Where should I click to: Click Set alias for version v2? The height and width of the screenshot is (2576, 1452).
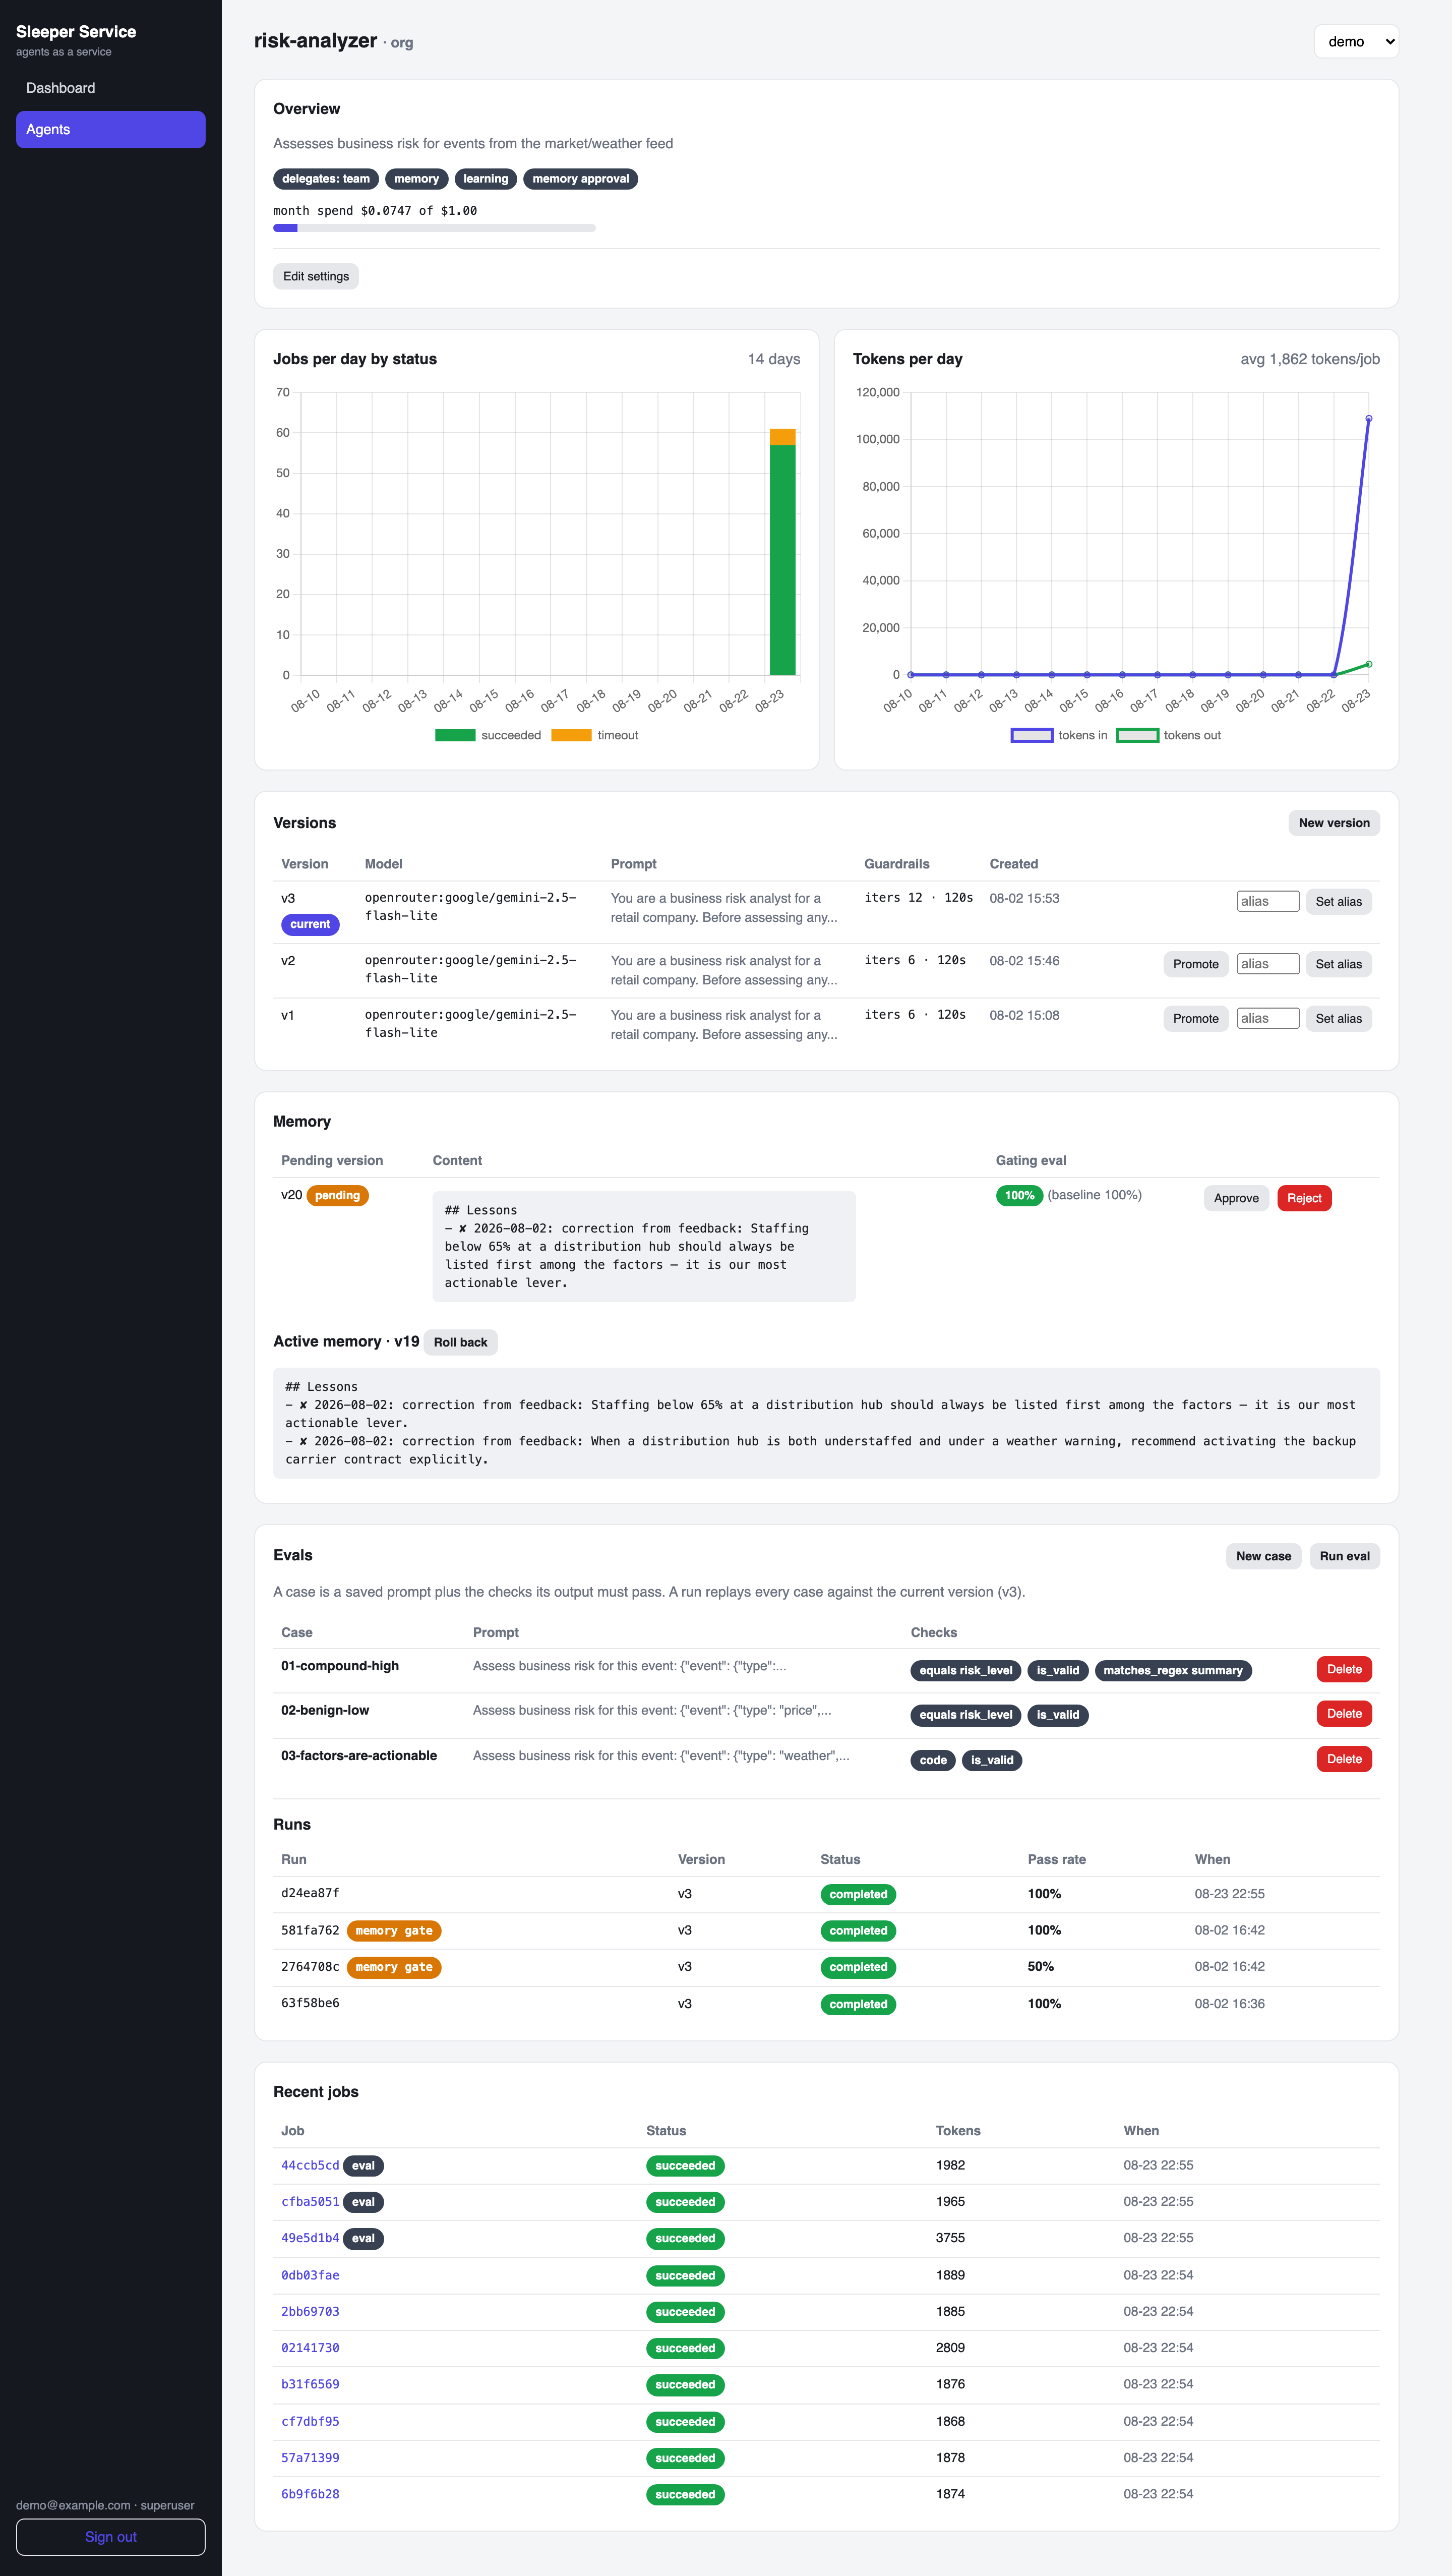pos(1338,964)
